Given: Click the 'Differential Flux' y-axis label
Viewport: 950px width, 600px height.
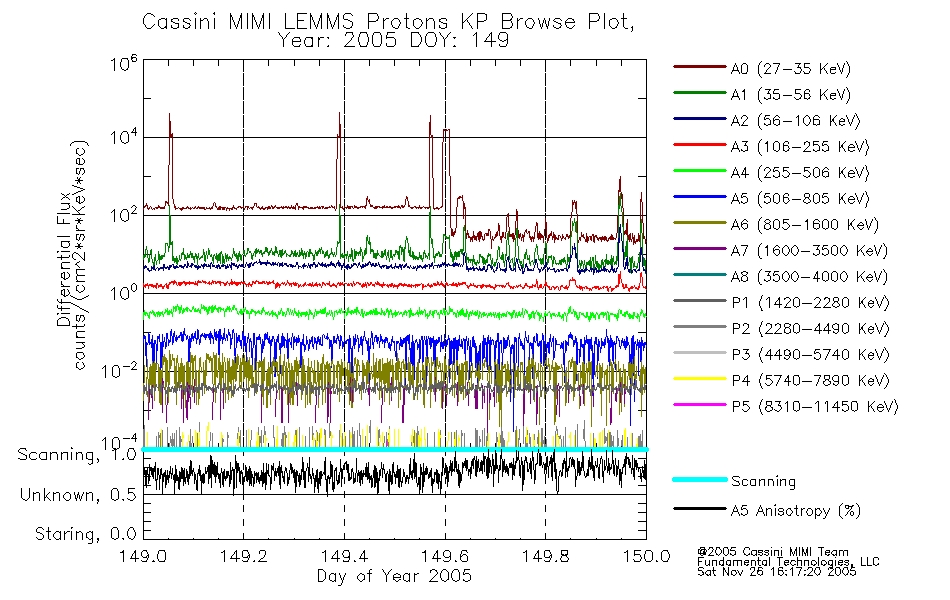Looking at the screenshot, I should point(64,259).
